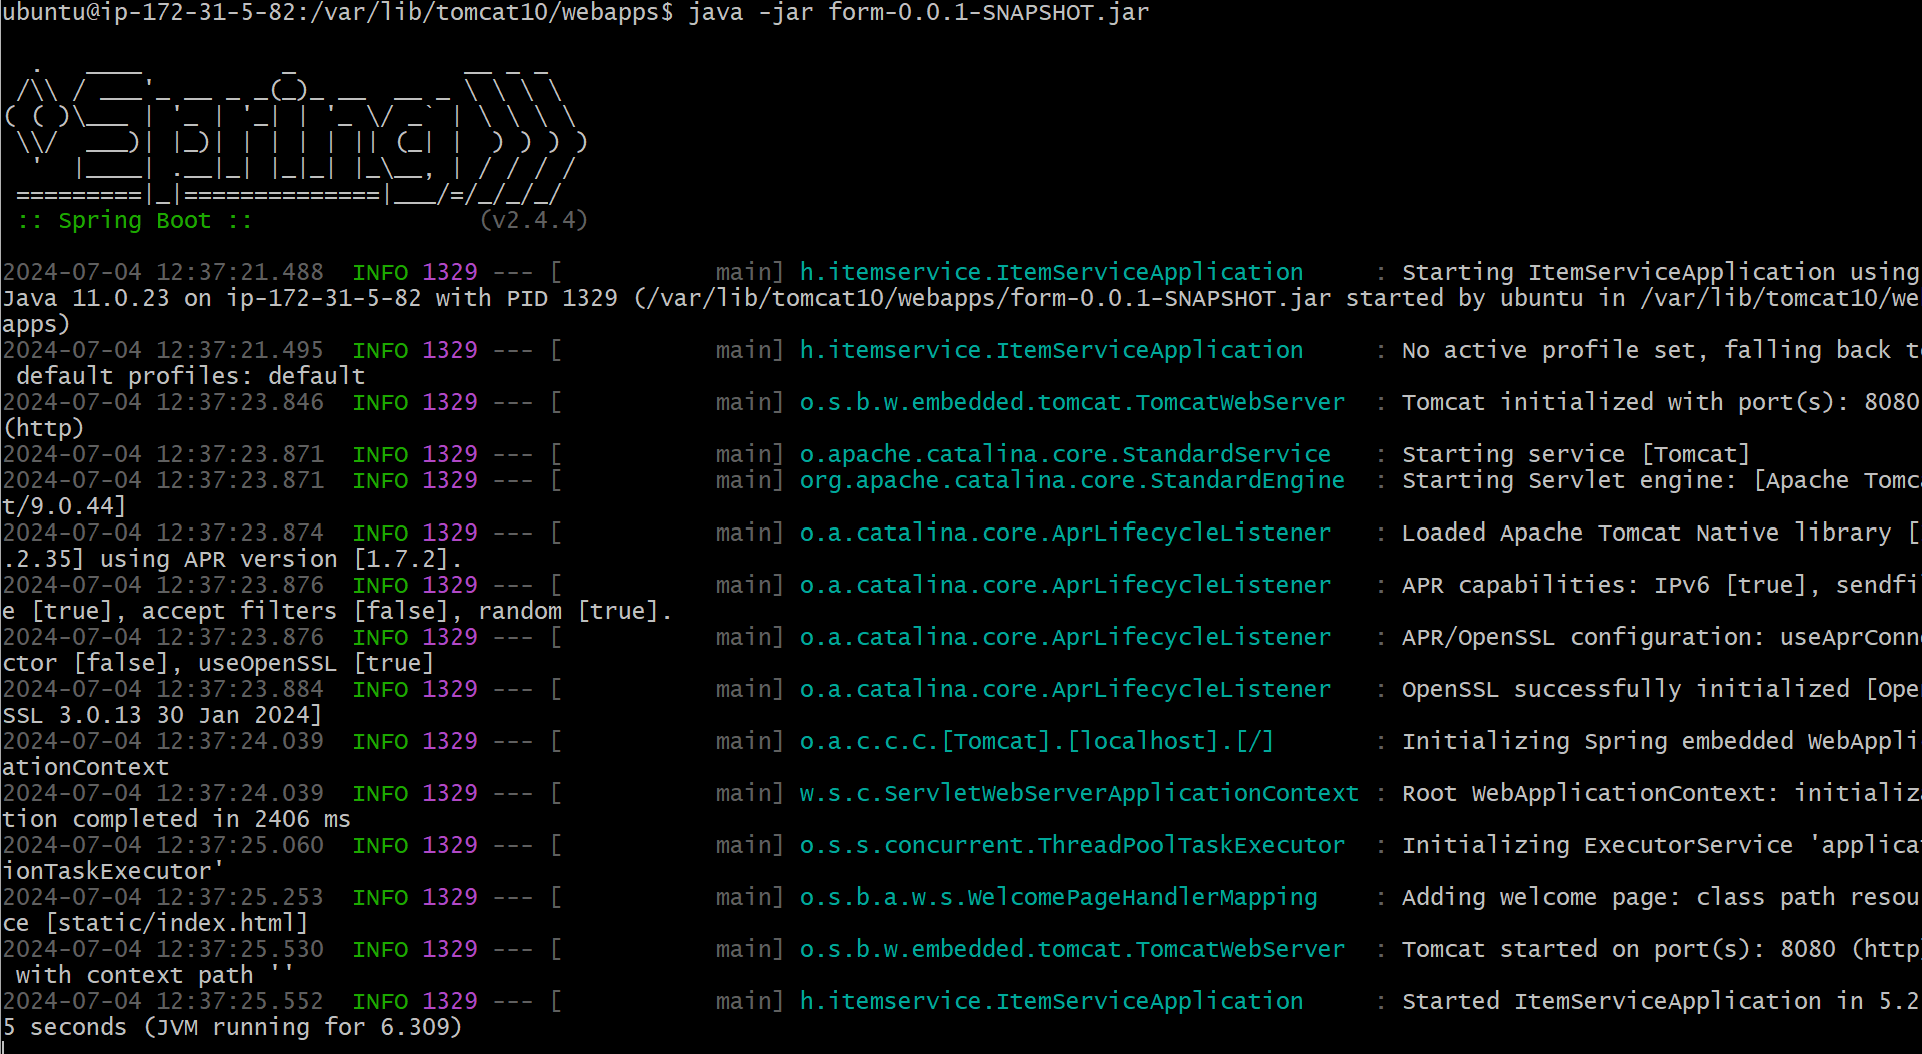
Task: Click 'o.a.c.c.C.[Tomcat].[localhost].[/]' logger name
Action: pos(1037,741)
